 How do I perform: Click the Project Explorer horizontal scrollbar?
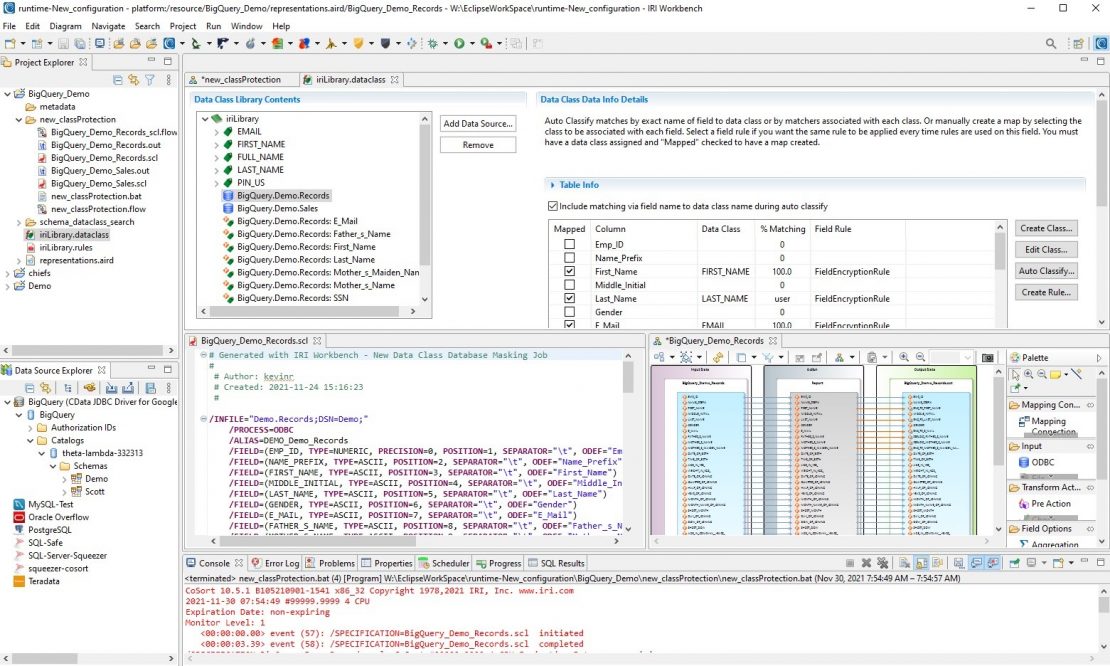(88, 350)
